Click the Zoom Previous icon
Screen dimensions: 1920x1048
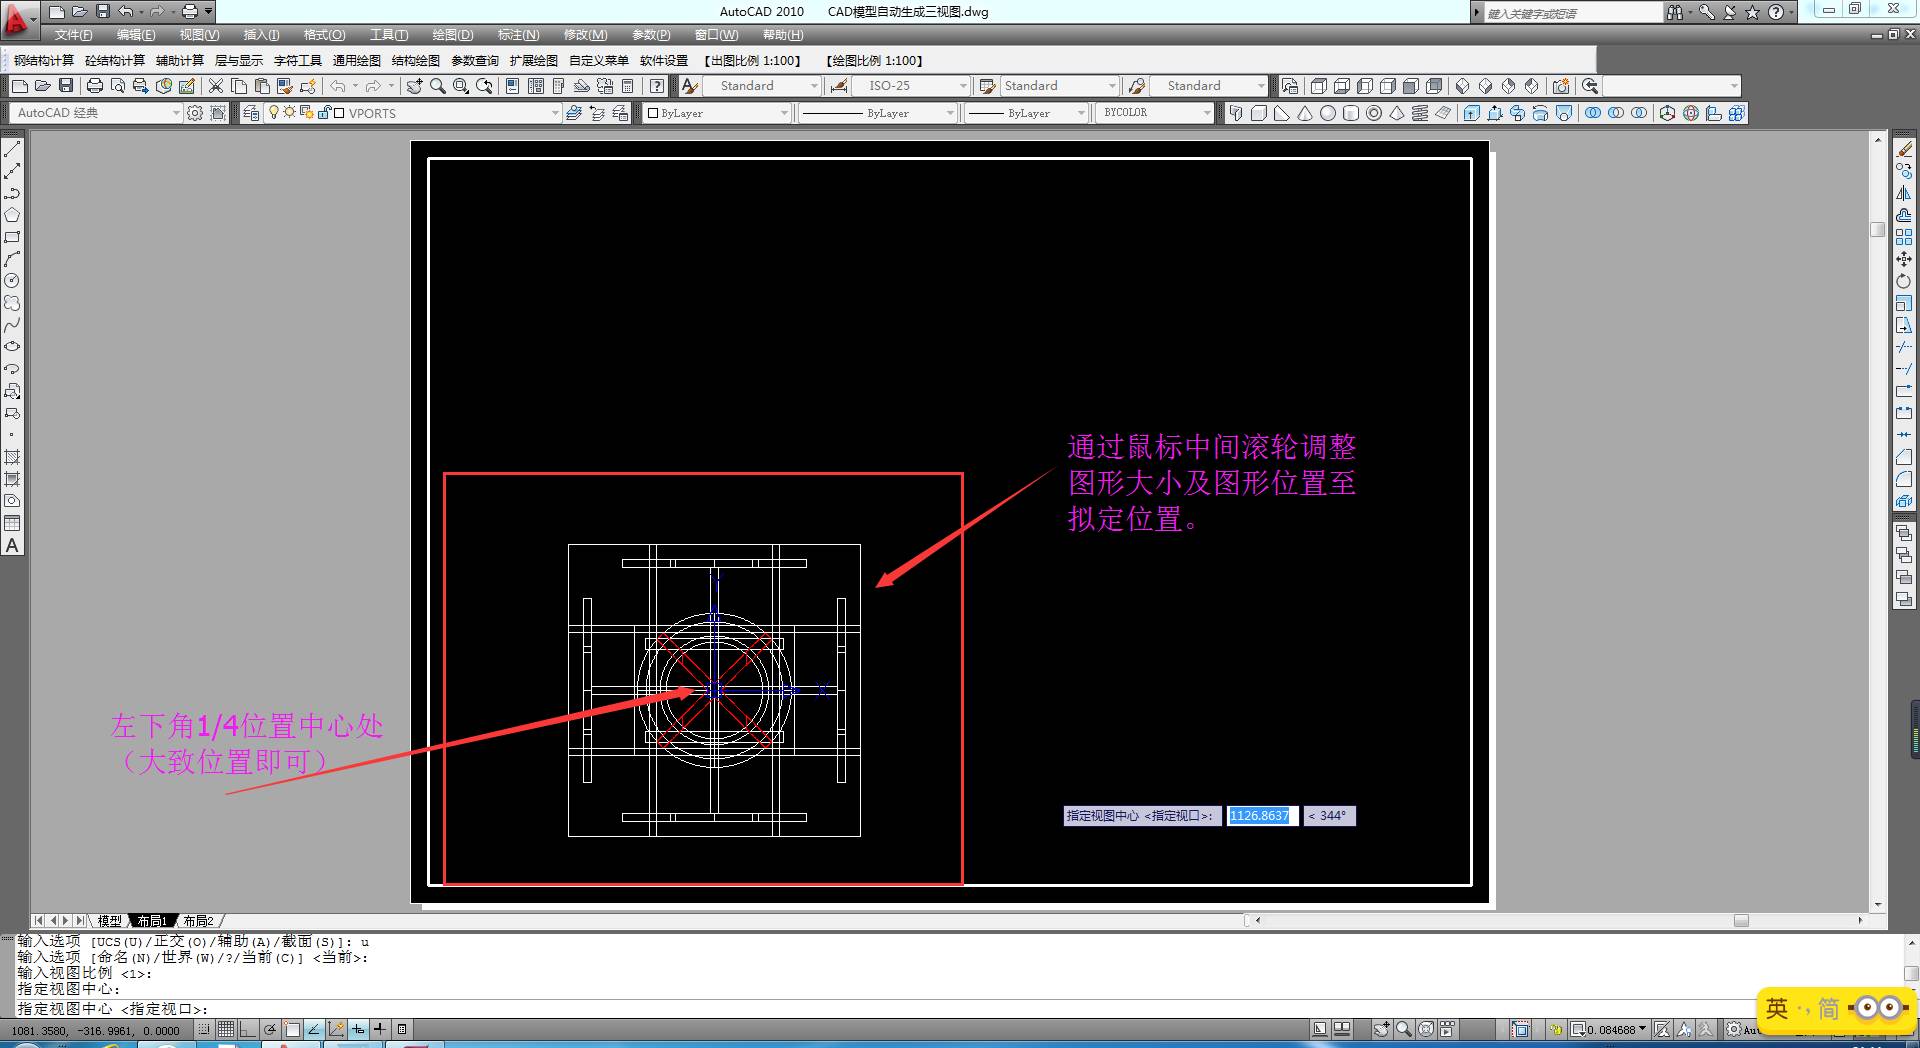[485, 86]
